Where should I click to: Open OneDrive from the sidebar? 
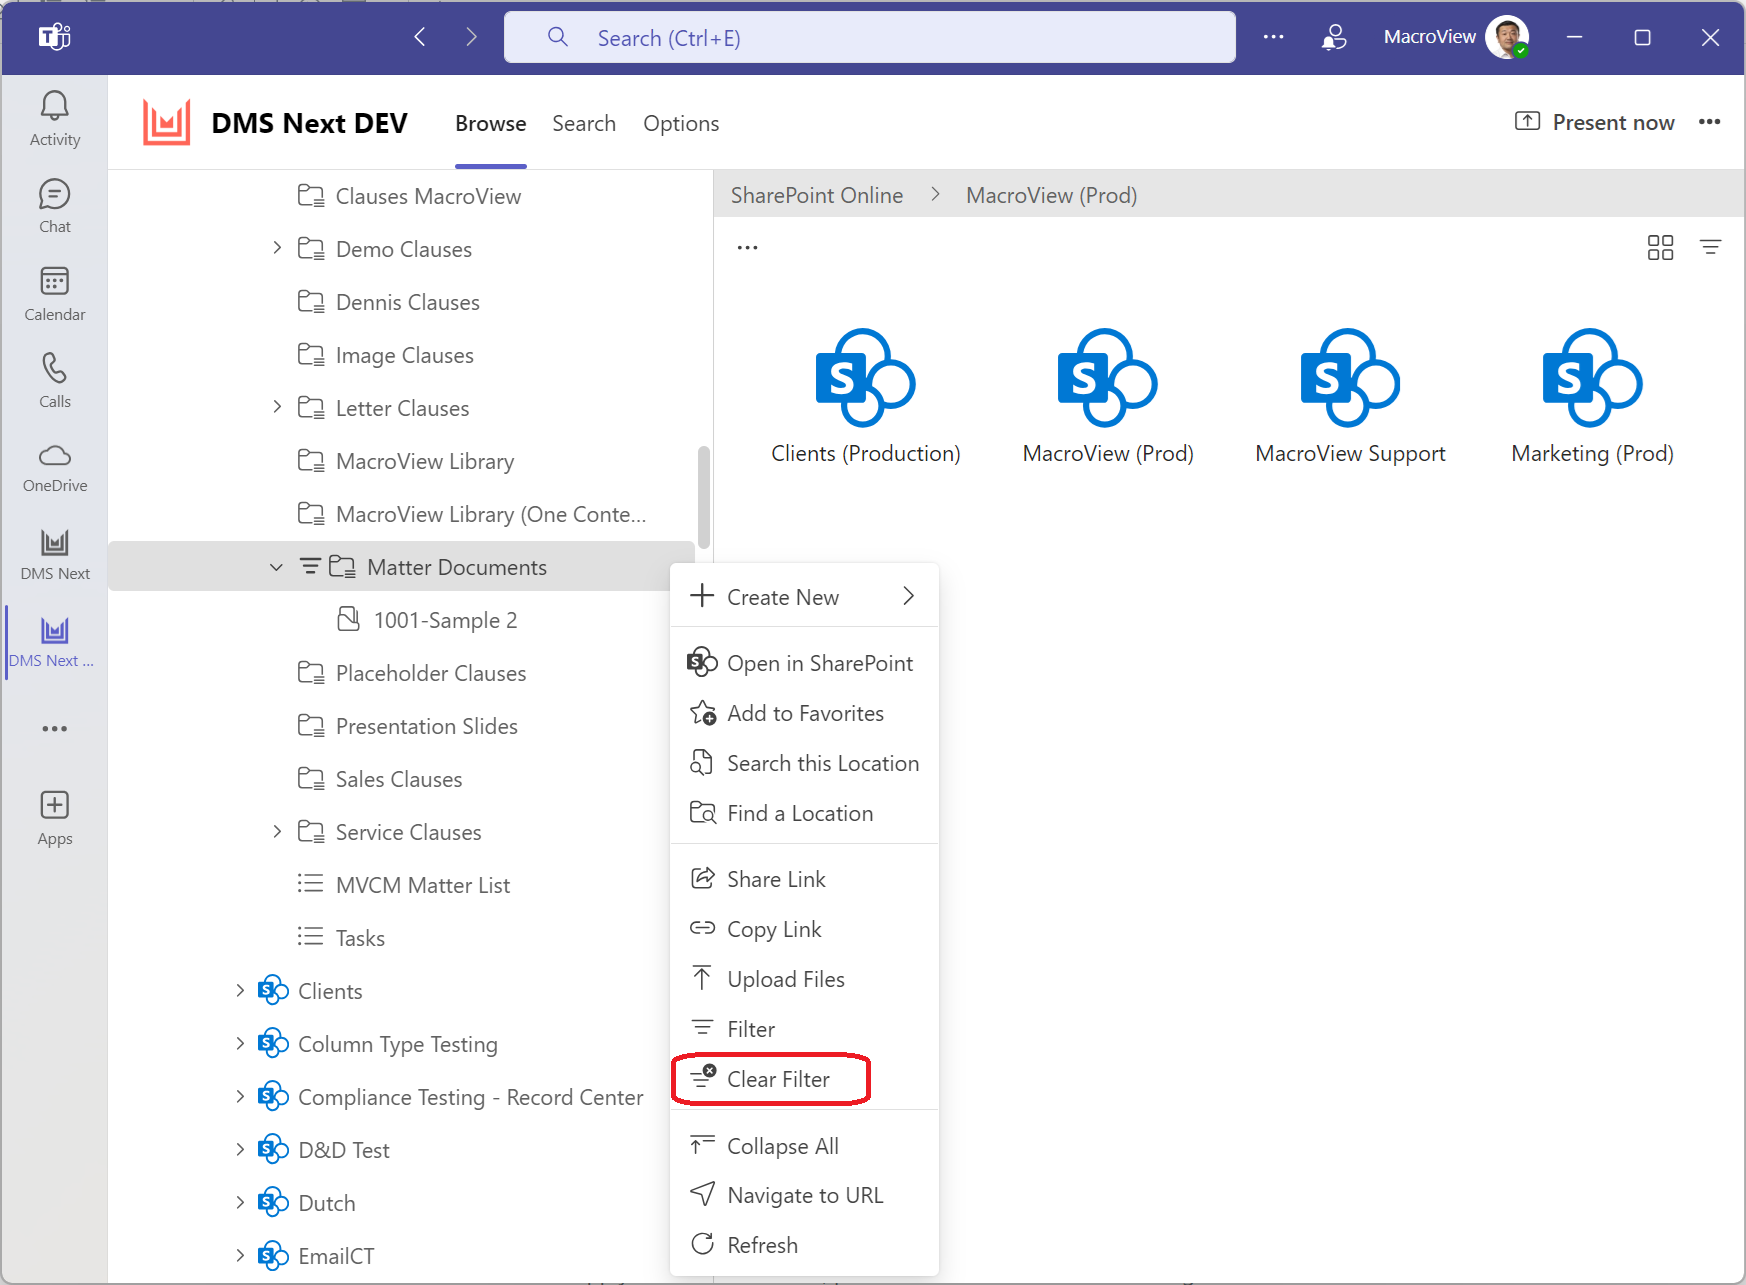(54, 468)
